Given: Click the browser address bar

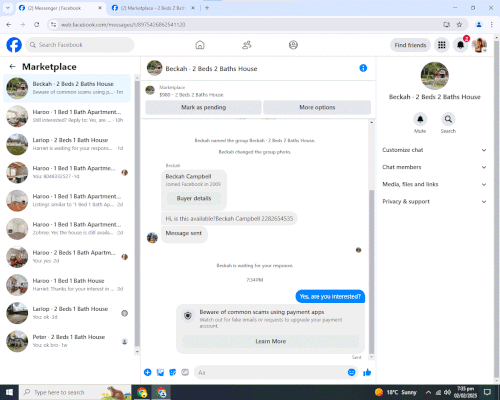Looking at the screenshot, I should (x=247, y=24).
